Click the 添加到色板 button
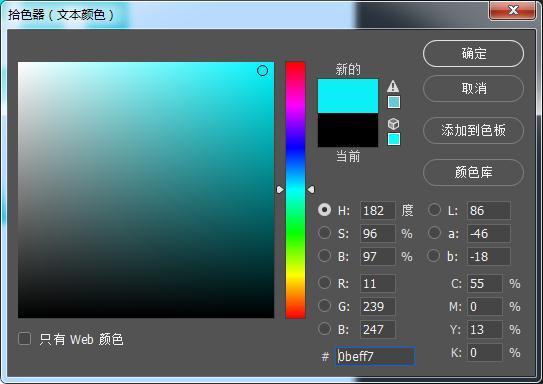Image resolution: width=543 pixels, height=384 pixels. coord(473,131)
